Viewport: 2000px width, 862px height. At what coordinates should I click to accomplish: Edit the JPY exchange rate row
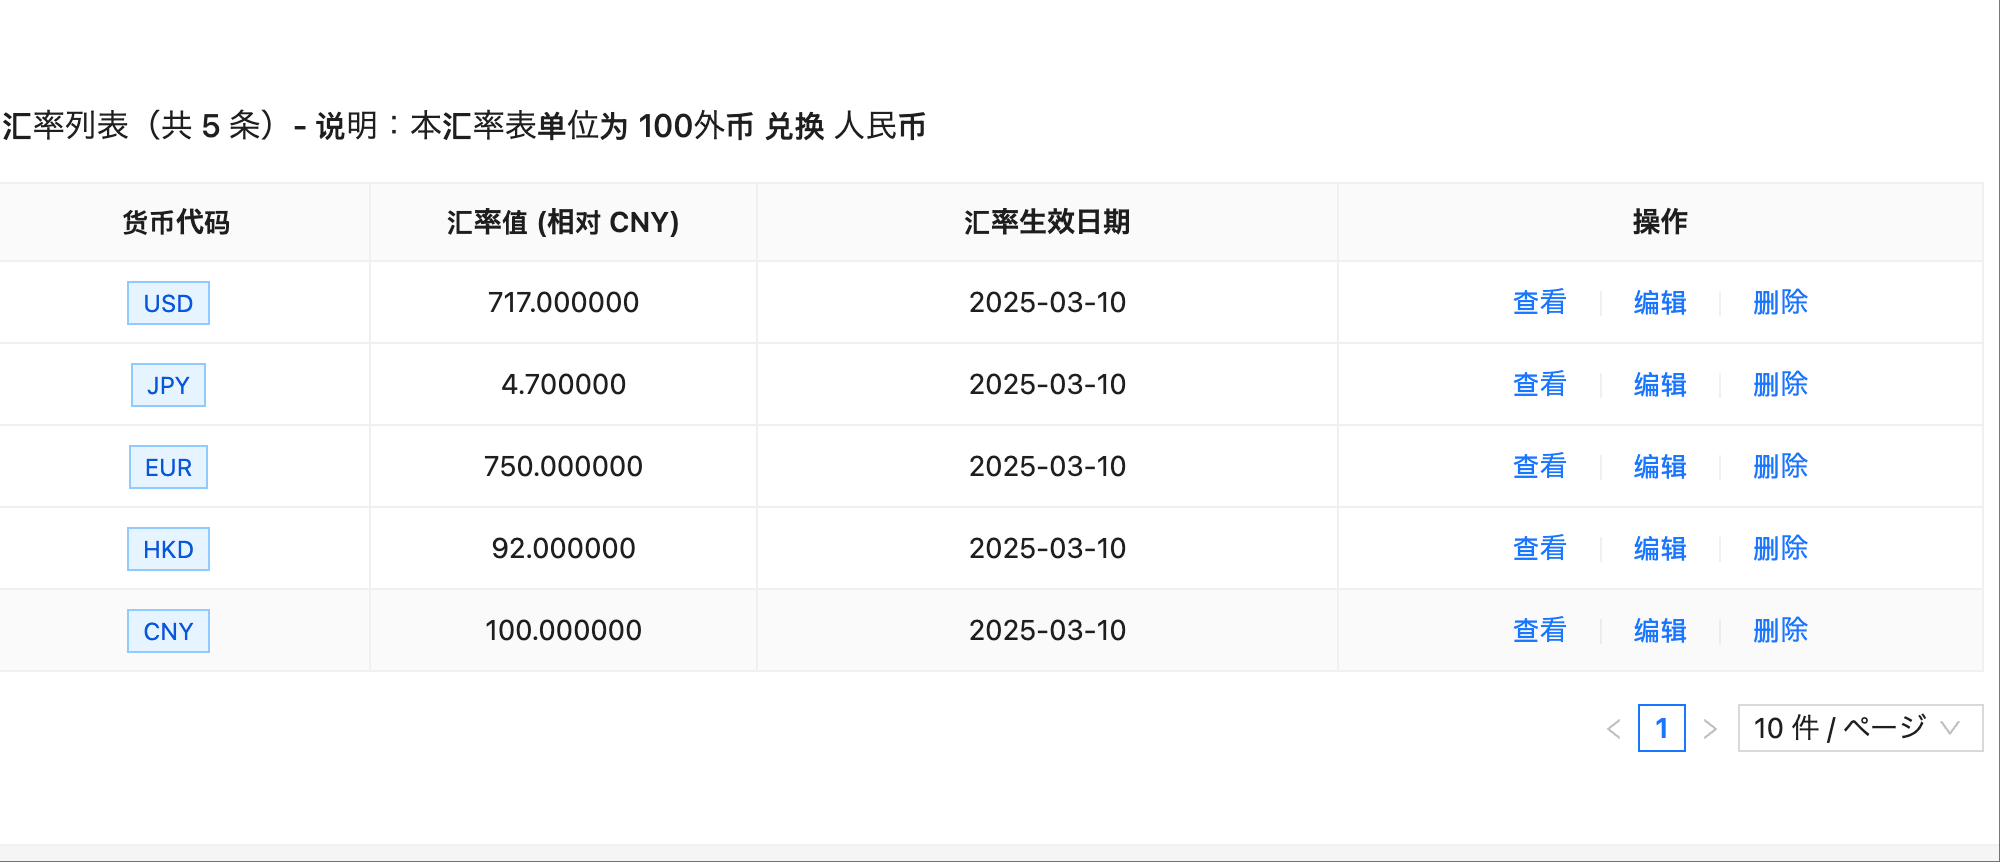coord(1660,384)
